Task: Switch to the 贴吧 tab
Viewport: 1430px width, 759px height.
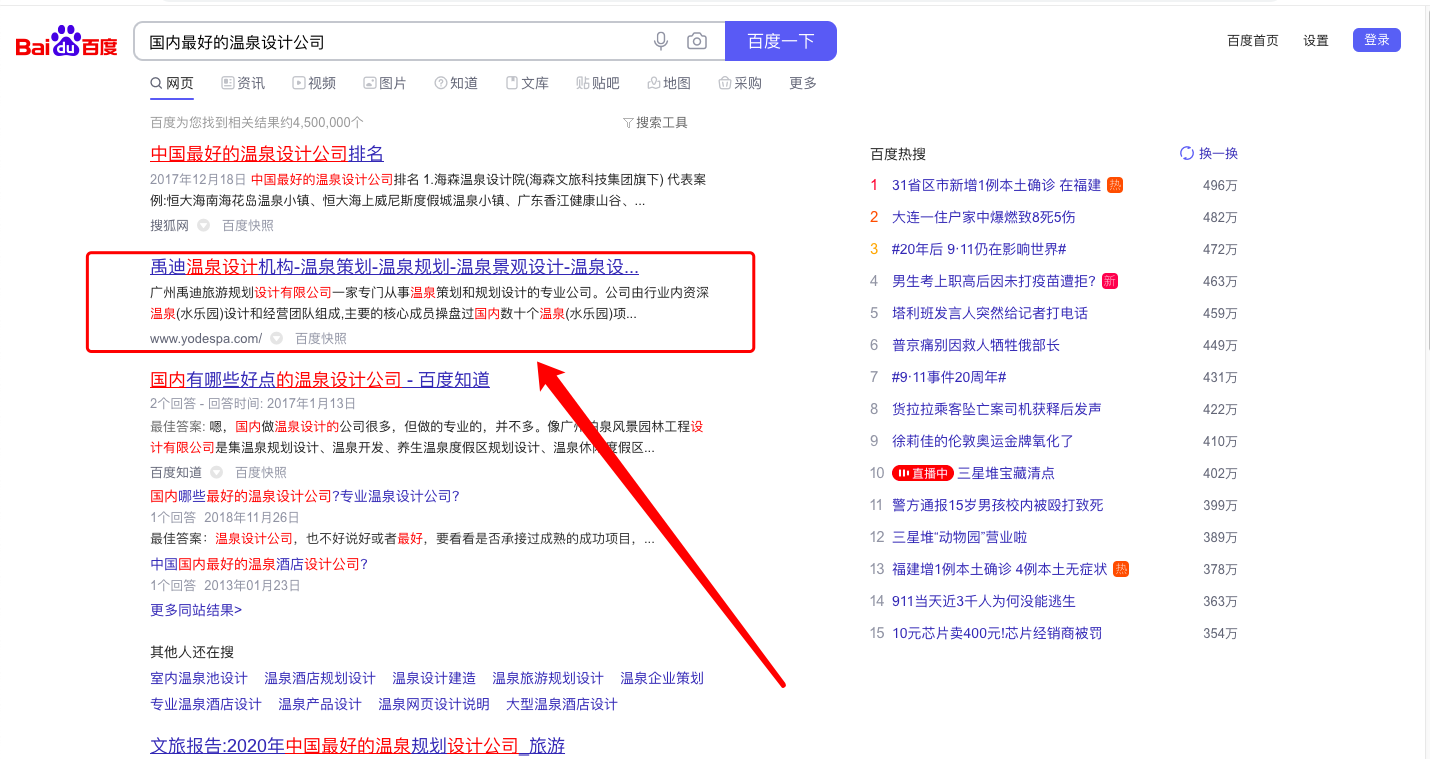Action: coord(598,83)
